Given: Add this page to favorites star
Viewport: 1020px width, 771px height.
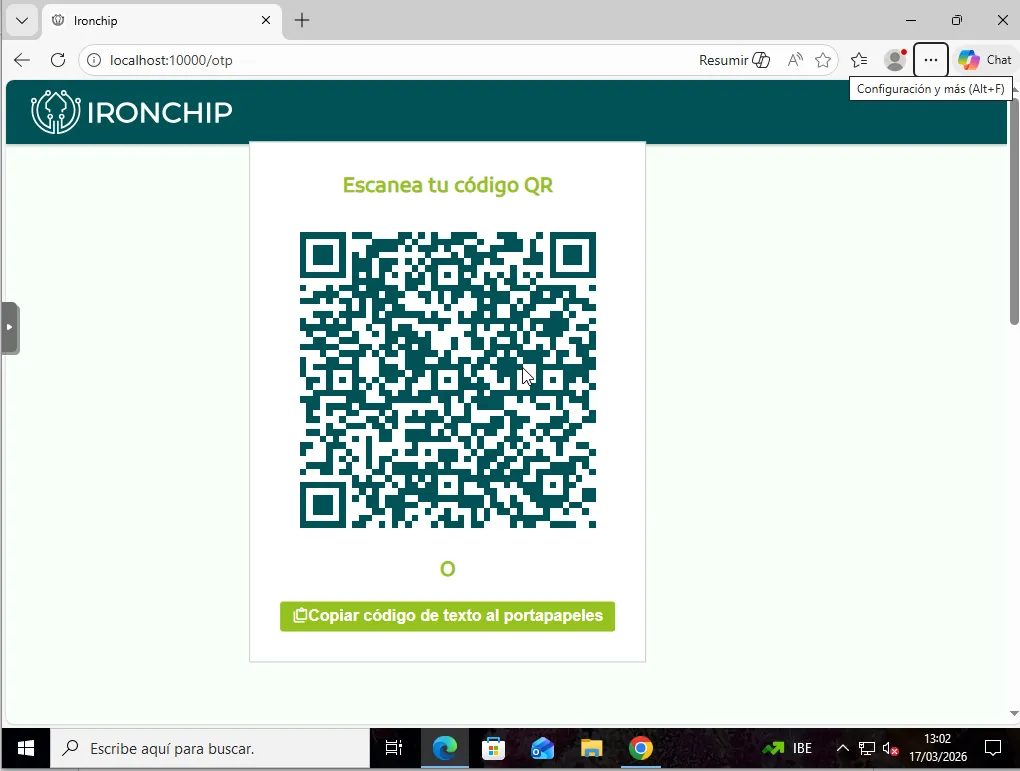Looking at the screenshot, I should pos(823,60).
